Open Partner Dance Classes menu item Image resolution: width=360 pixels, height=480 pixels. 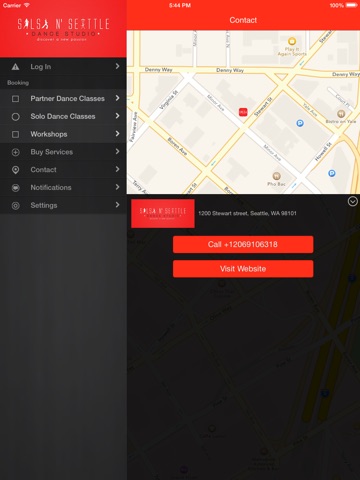tap(63, 98)
